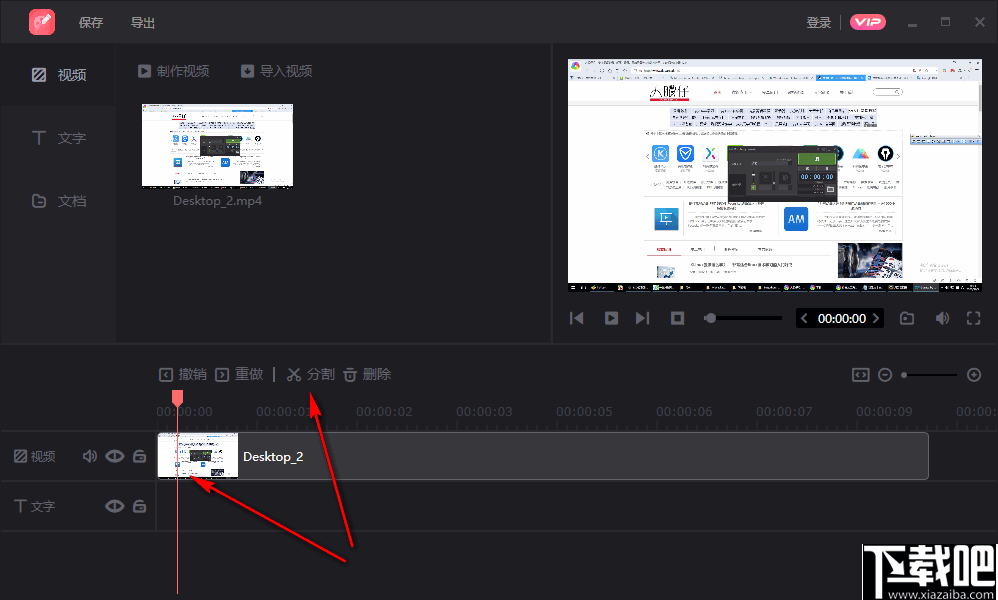Open the timecode stepper forward arrow
This screenshot has height=600, width=998.
click(876, 317)
